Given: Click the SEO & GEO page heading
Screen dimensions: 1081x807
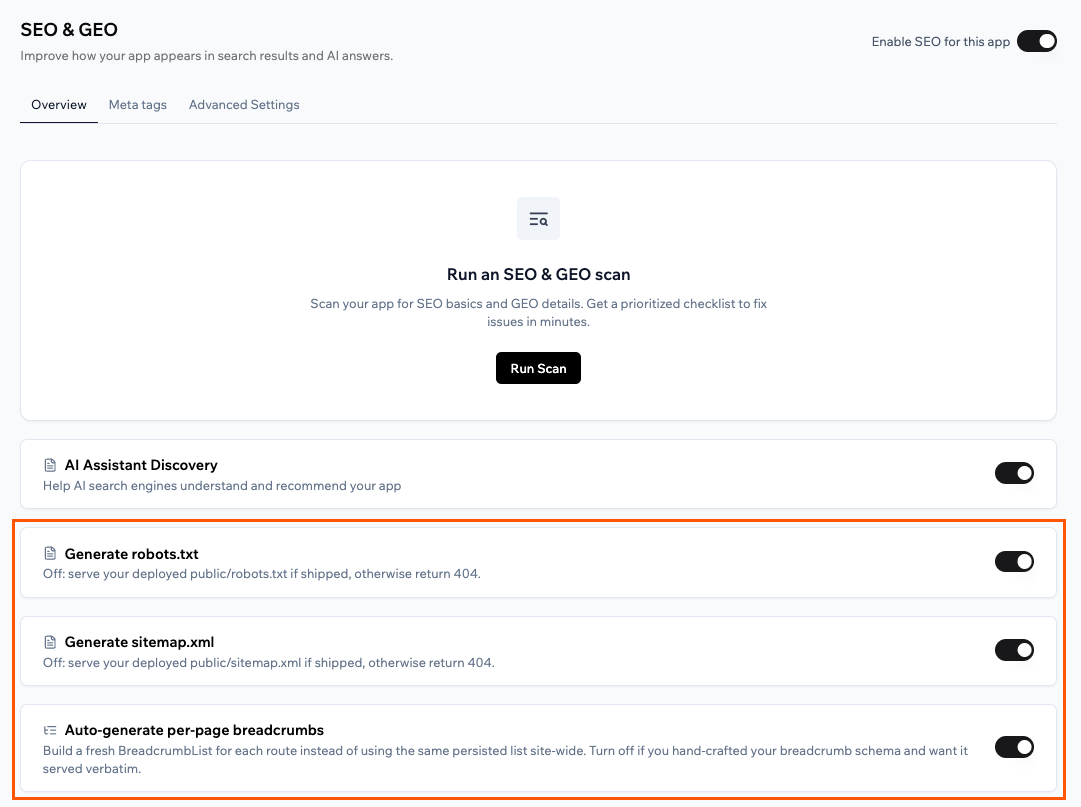Looking at the screenshot, I should [x=69, y=30].
